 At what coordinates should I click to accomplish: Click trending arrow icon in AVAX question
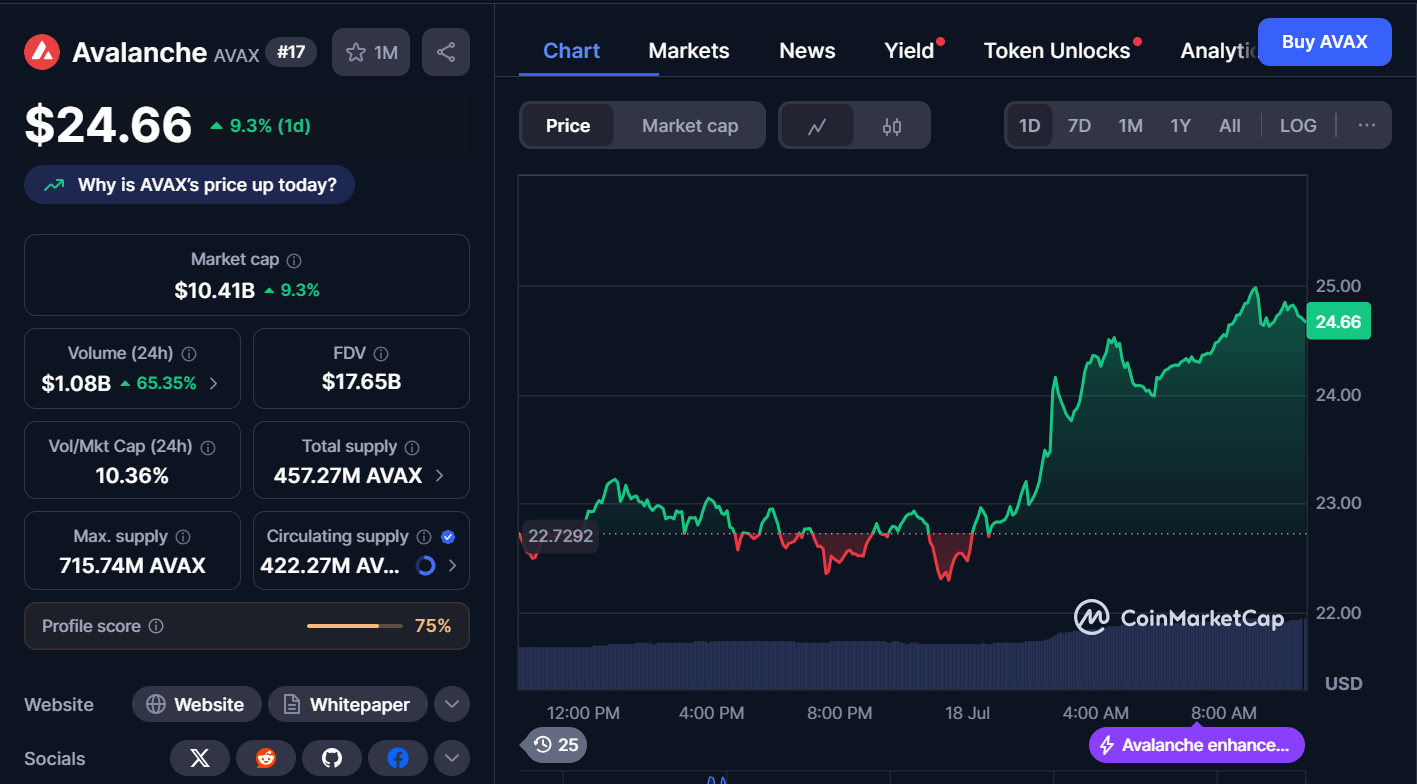(56, 185)
